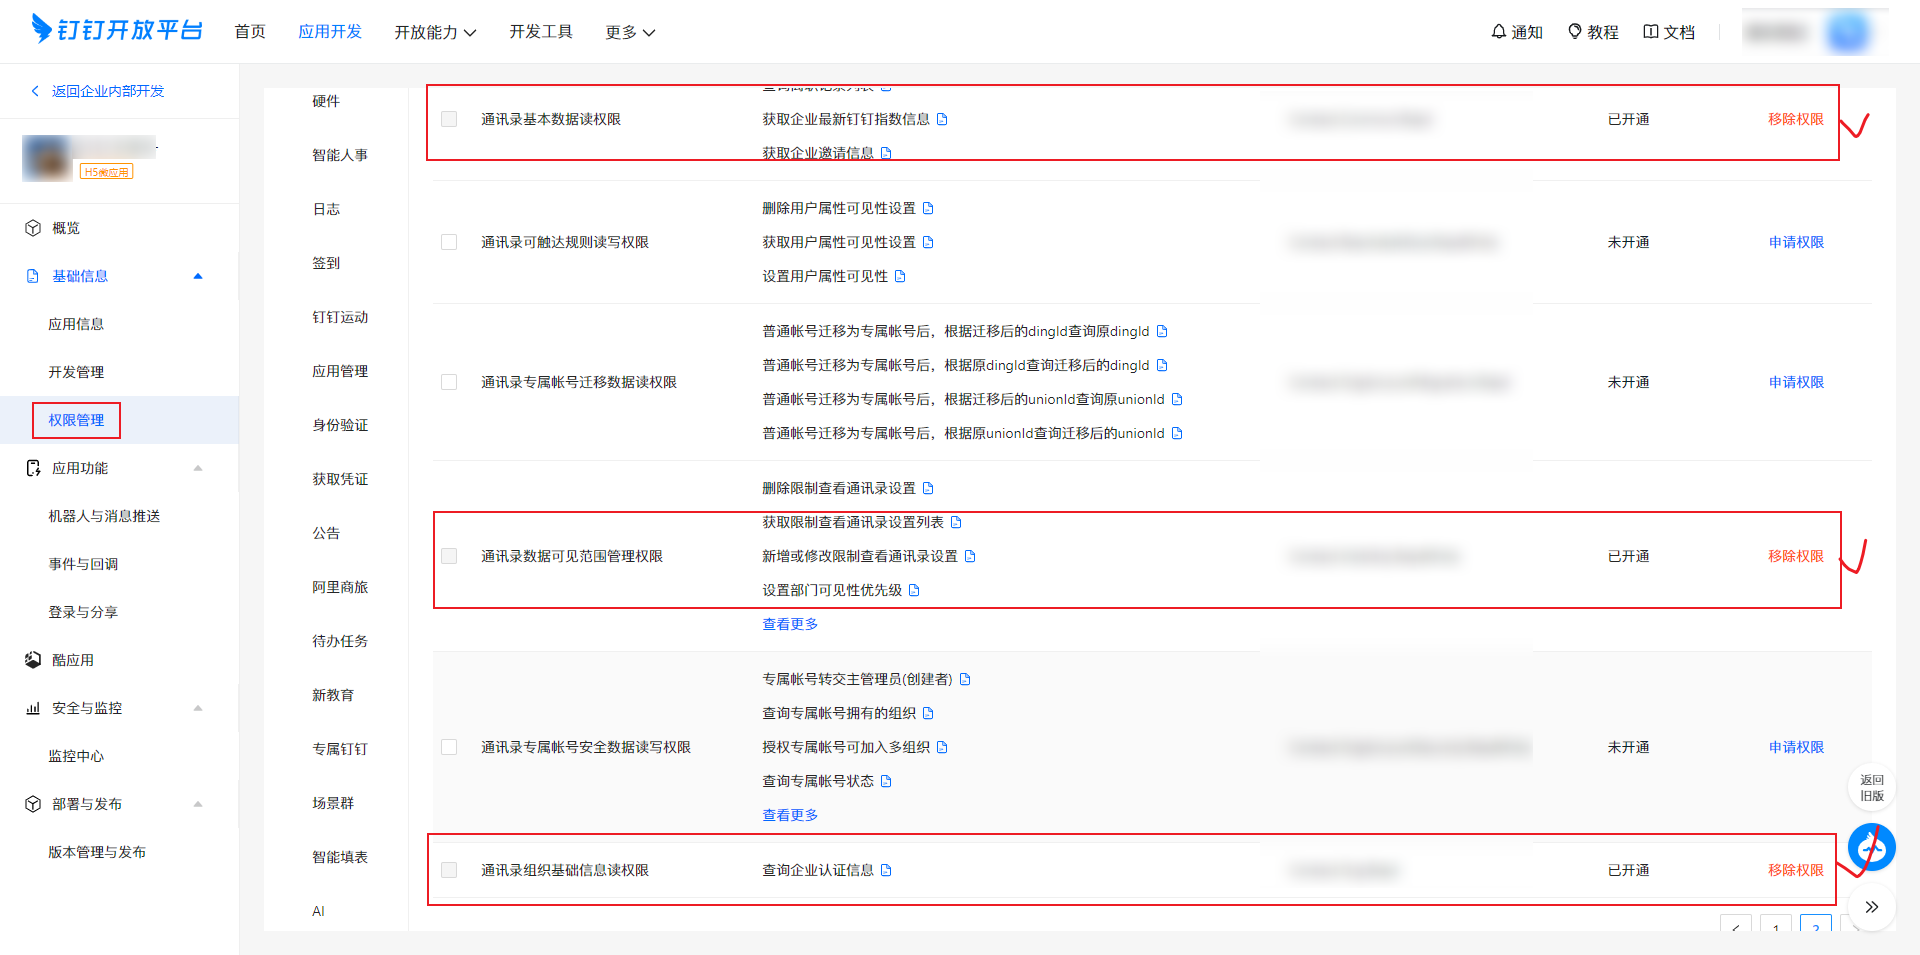
Task: Open doc icon next to 新增或修改限制查看通讯录设置
Action: click(x=970, y=556)
